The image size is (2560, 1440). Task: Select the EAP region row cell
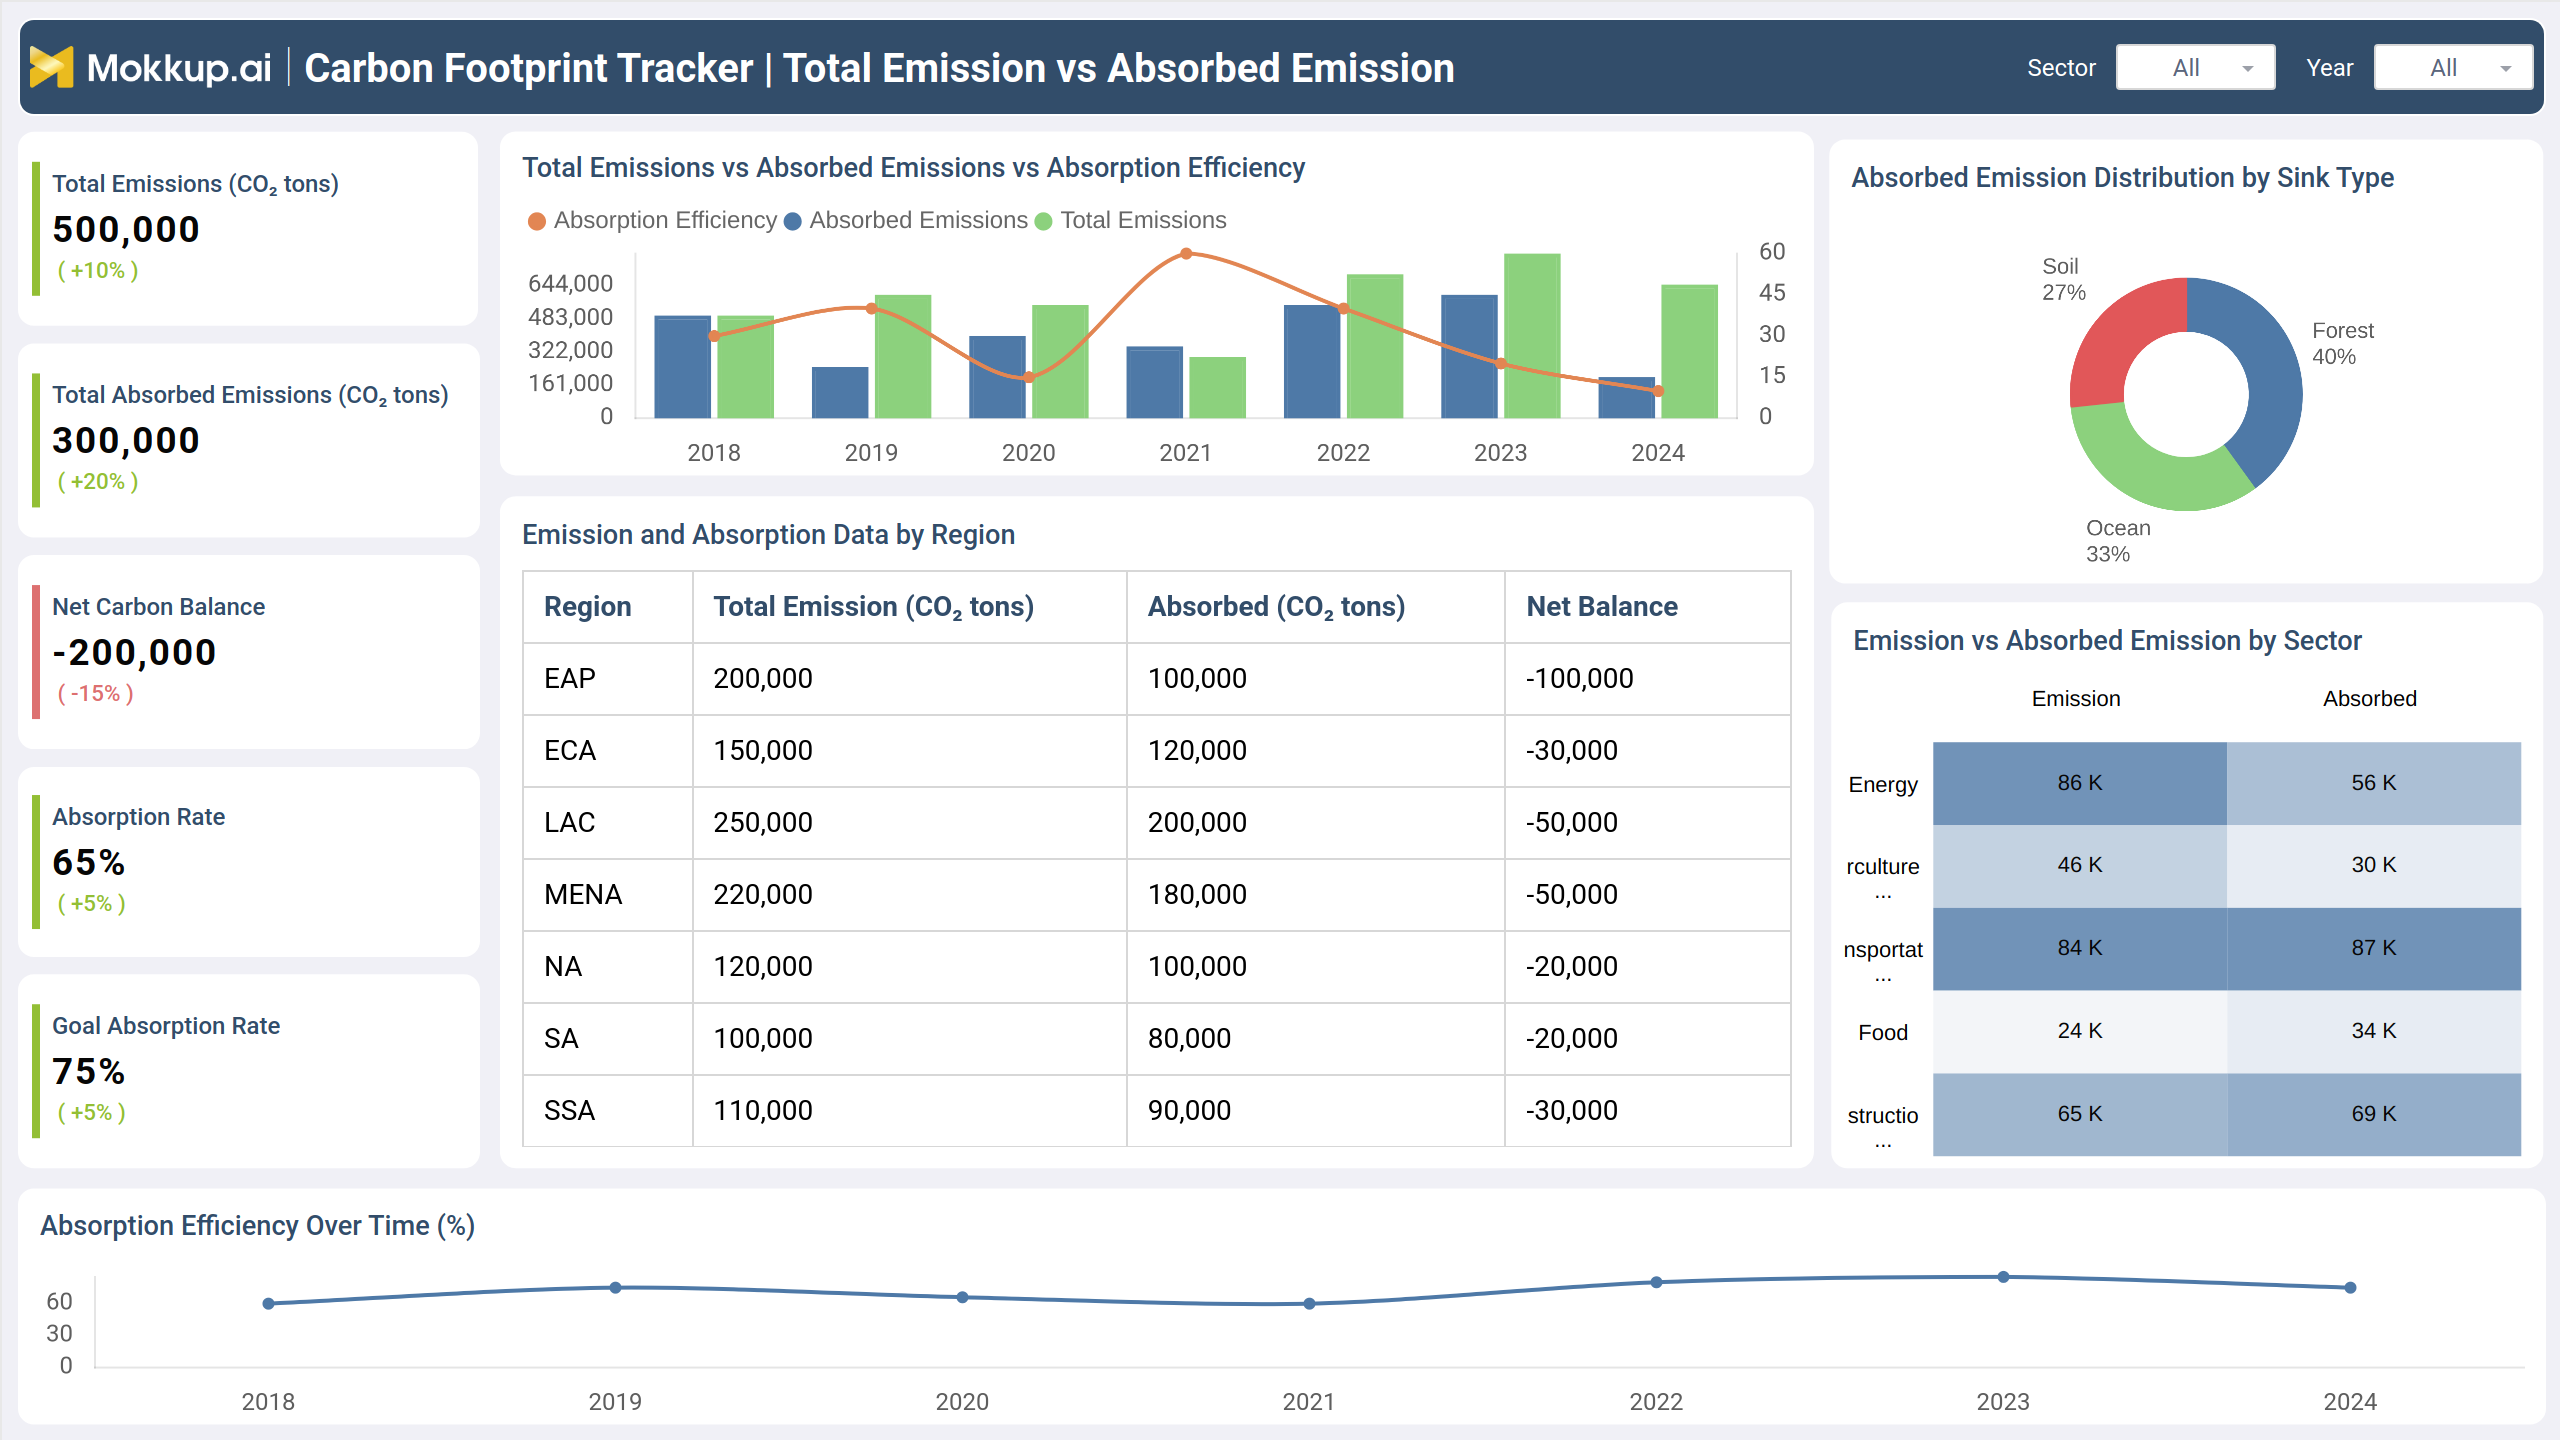(x=608, y=678)
